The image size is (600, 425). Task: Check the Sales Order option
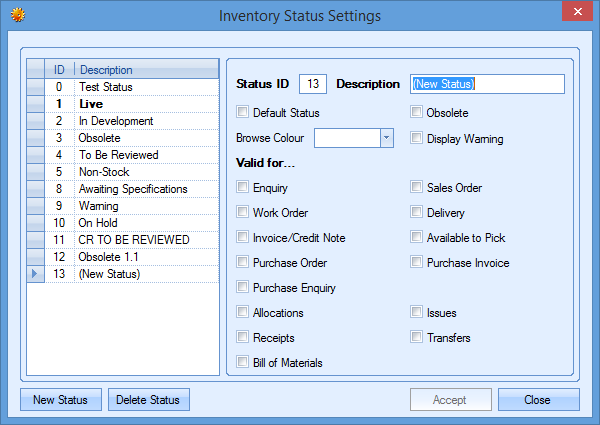pos(417,187)
